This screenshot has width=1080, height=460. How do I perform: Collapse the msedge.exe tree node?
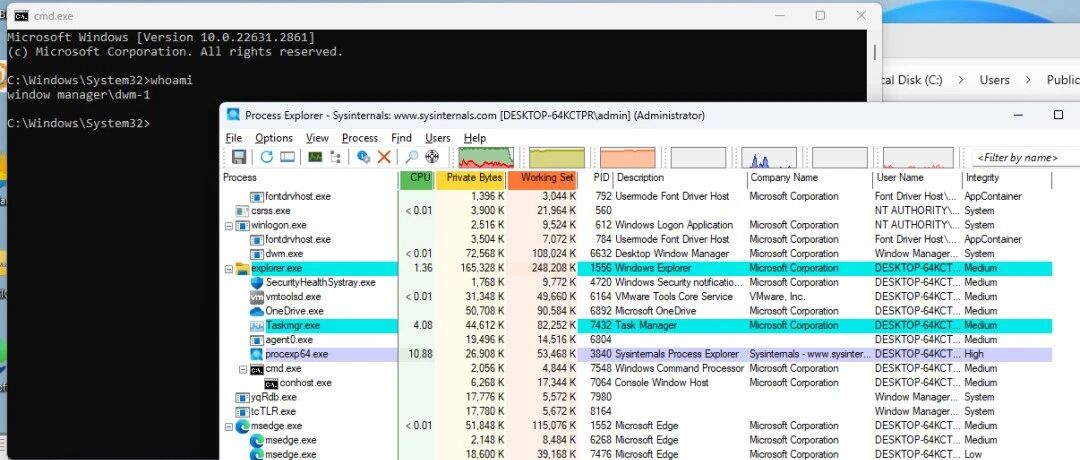click(229, 426)
